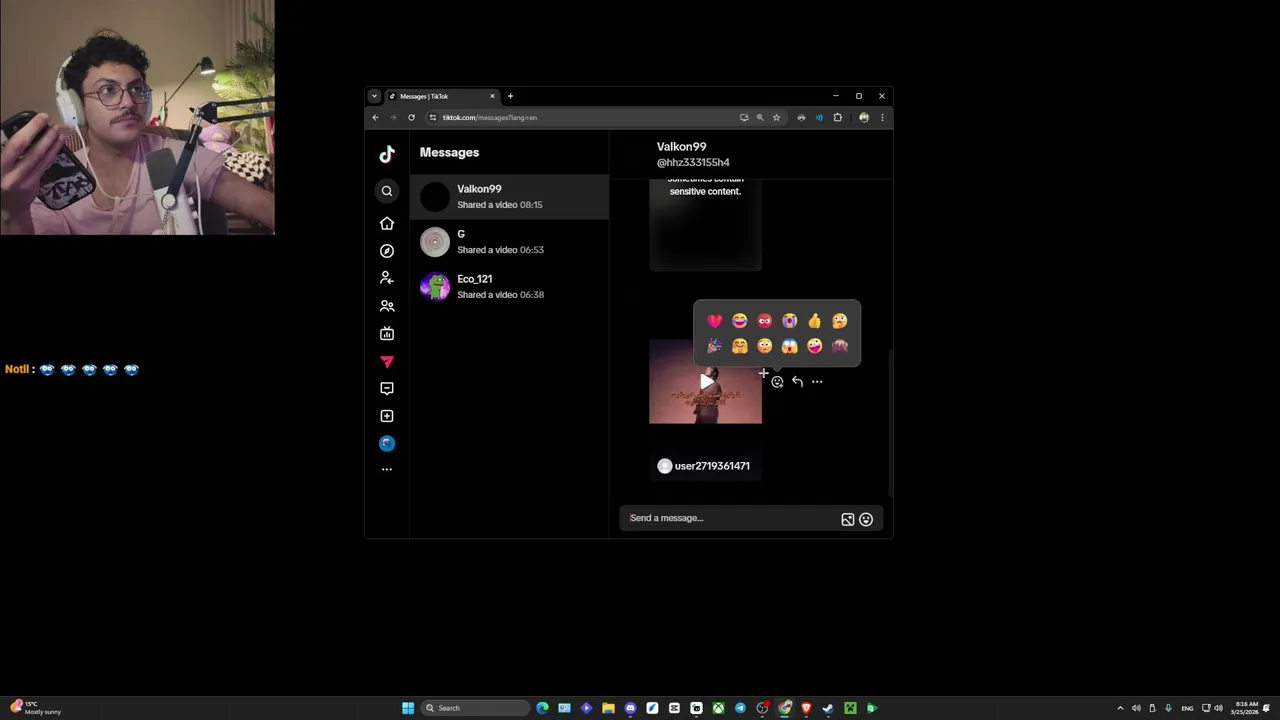This screenshot has width=1280, height=720.
Task: Pick the laughing face emoji next to heart
Action: 739,321
